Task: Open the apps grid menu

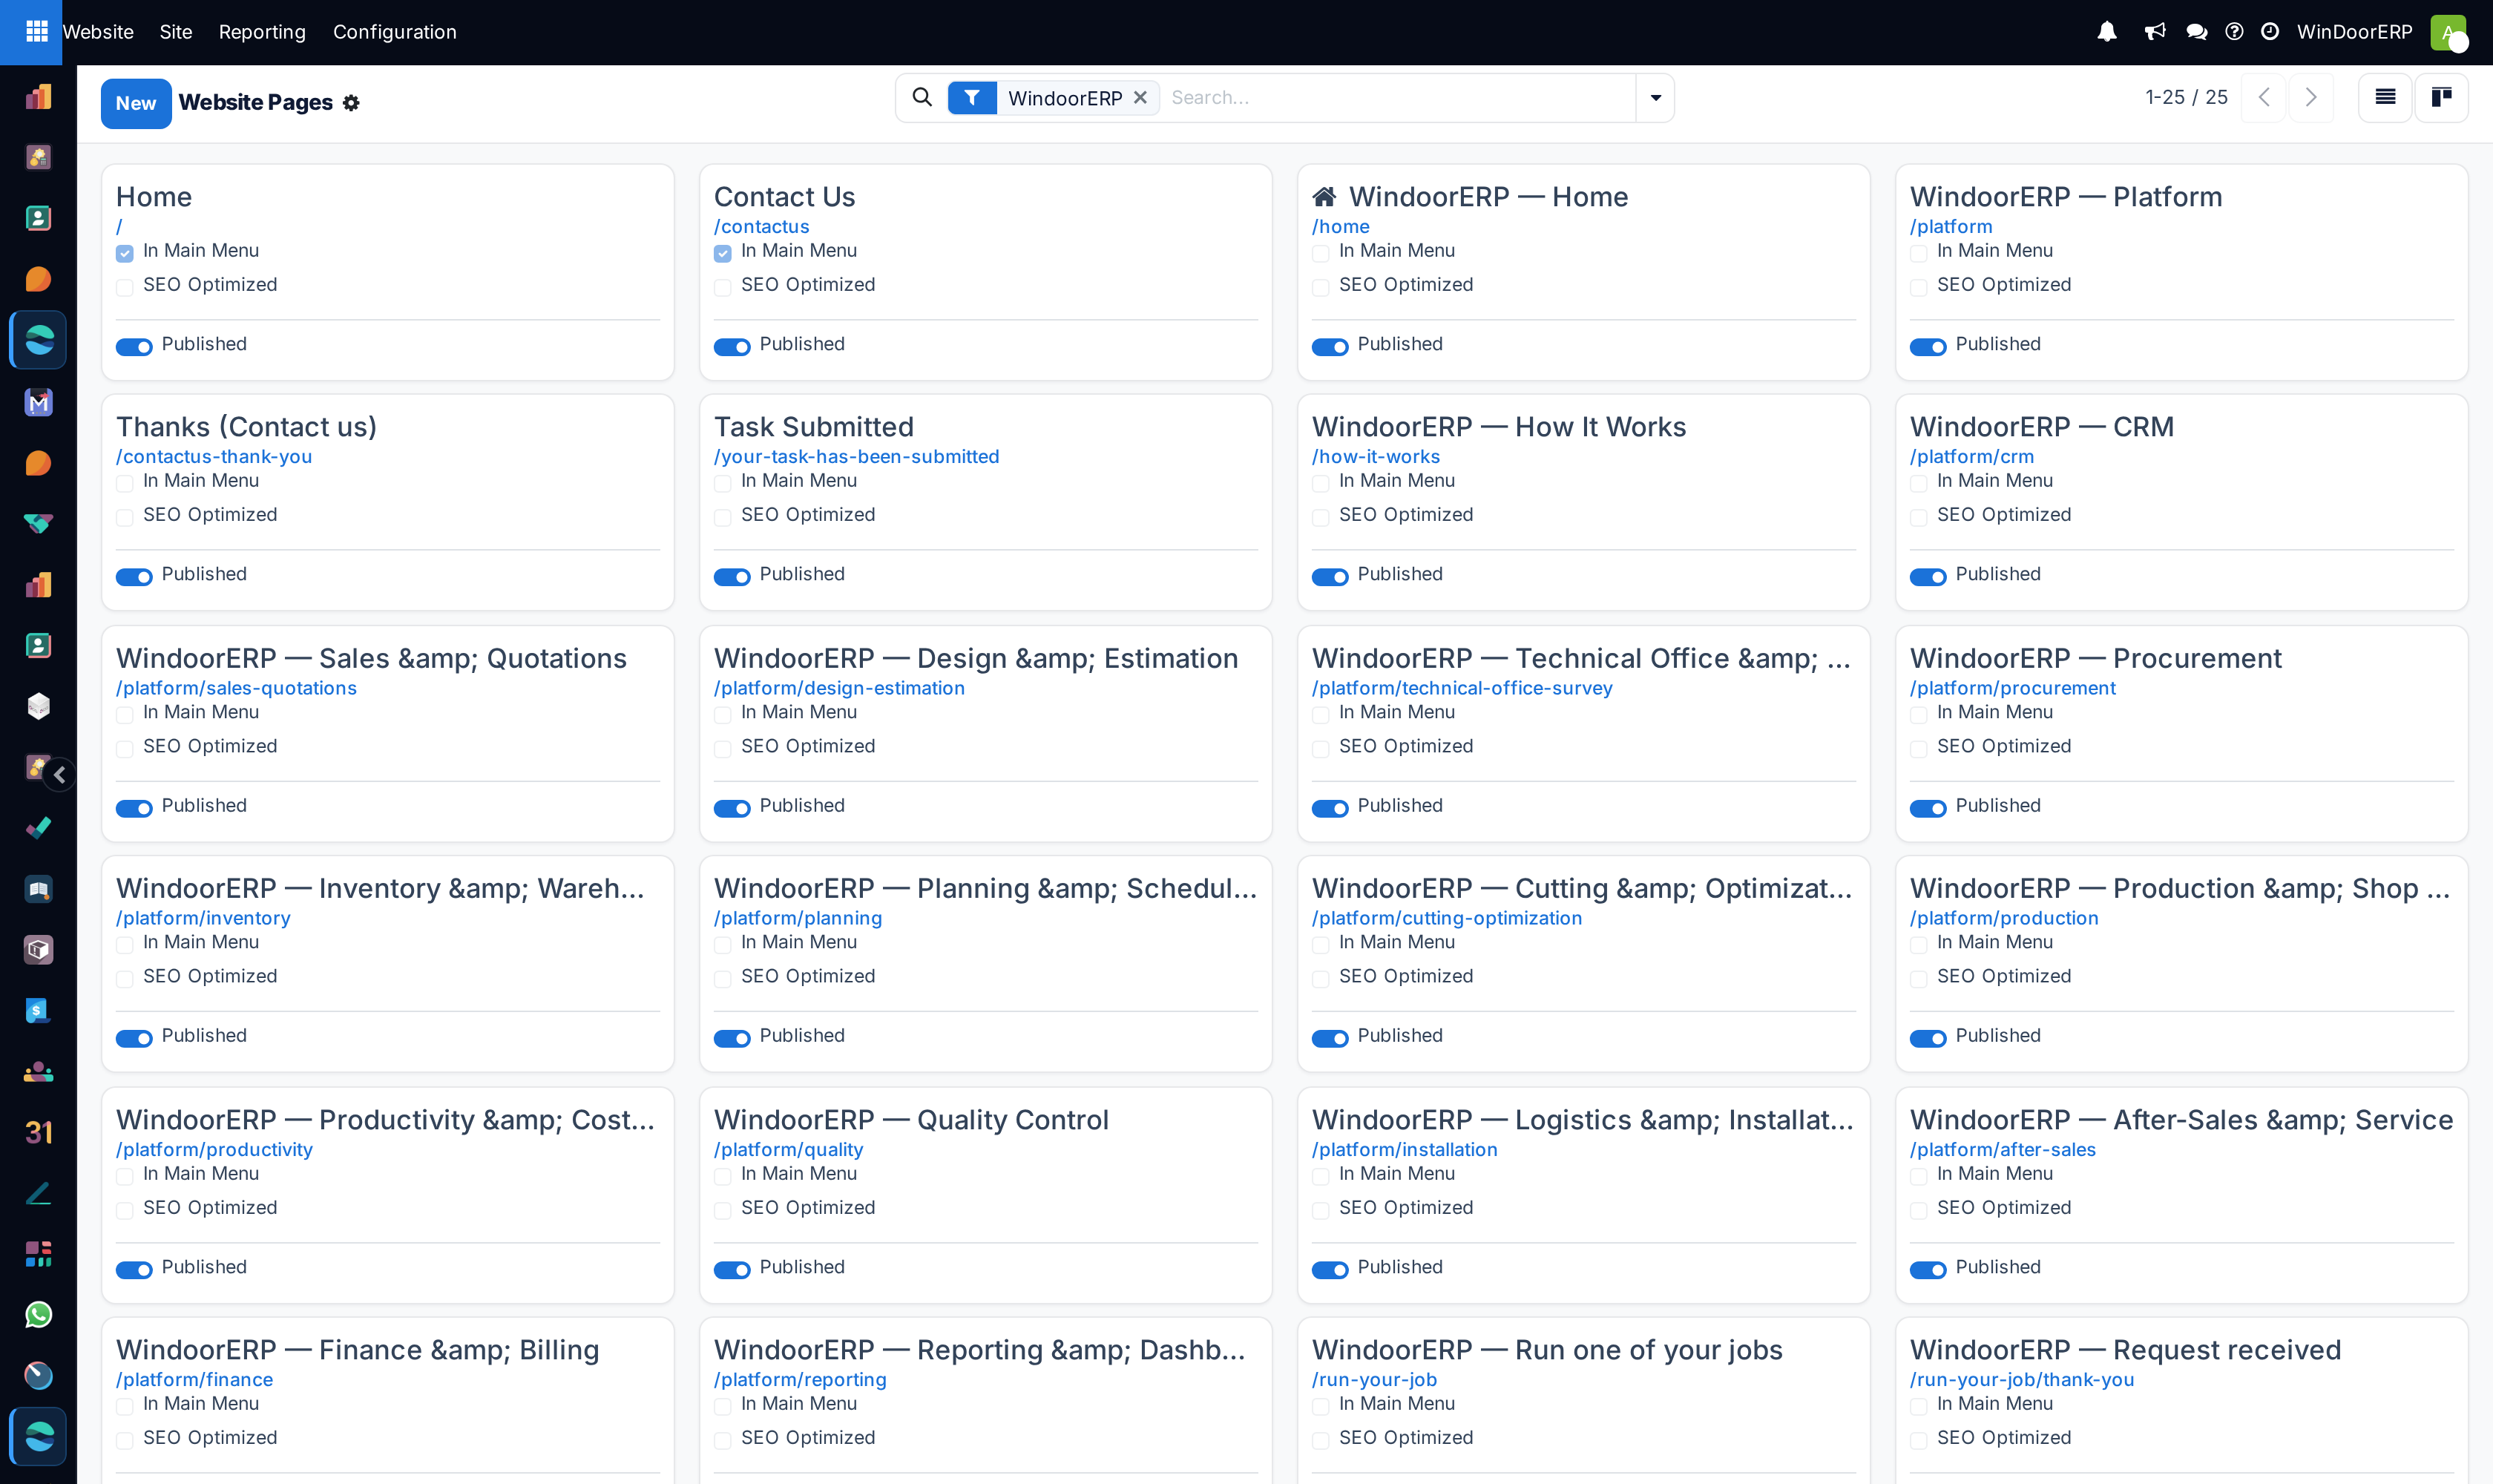Action: point(36,32)
